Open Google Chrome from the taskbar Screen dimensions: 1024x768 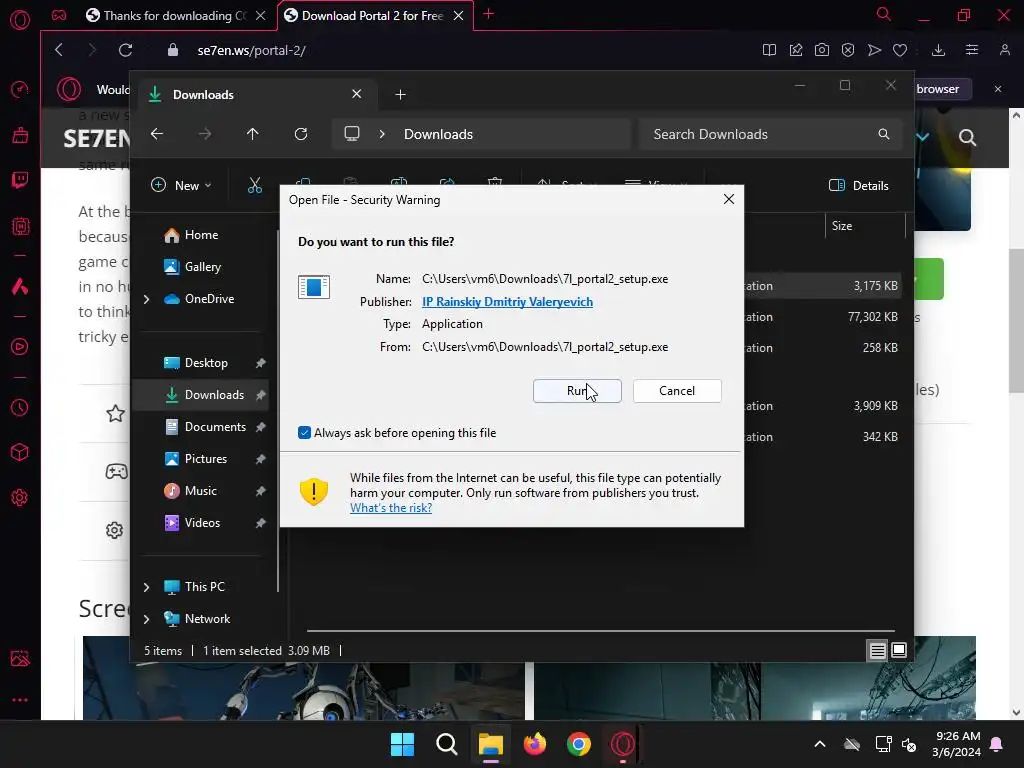[x=579, y=744]
